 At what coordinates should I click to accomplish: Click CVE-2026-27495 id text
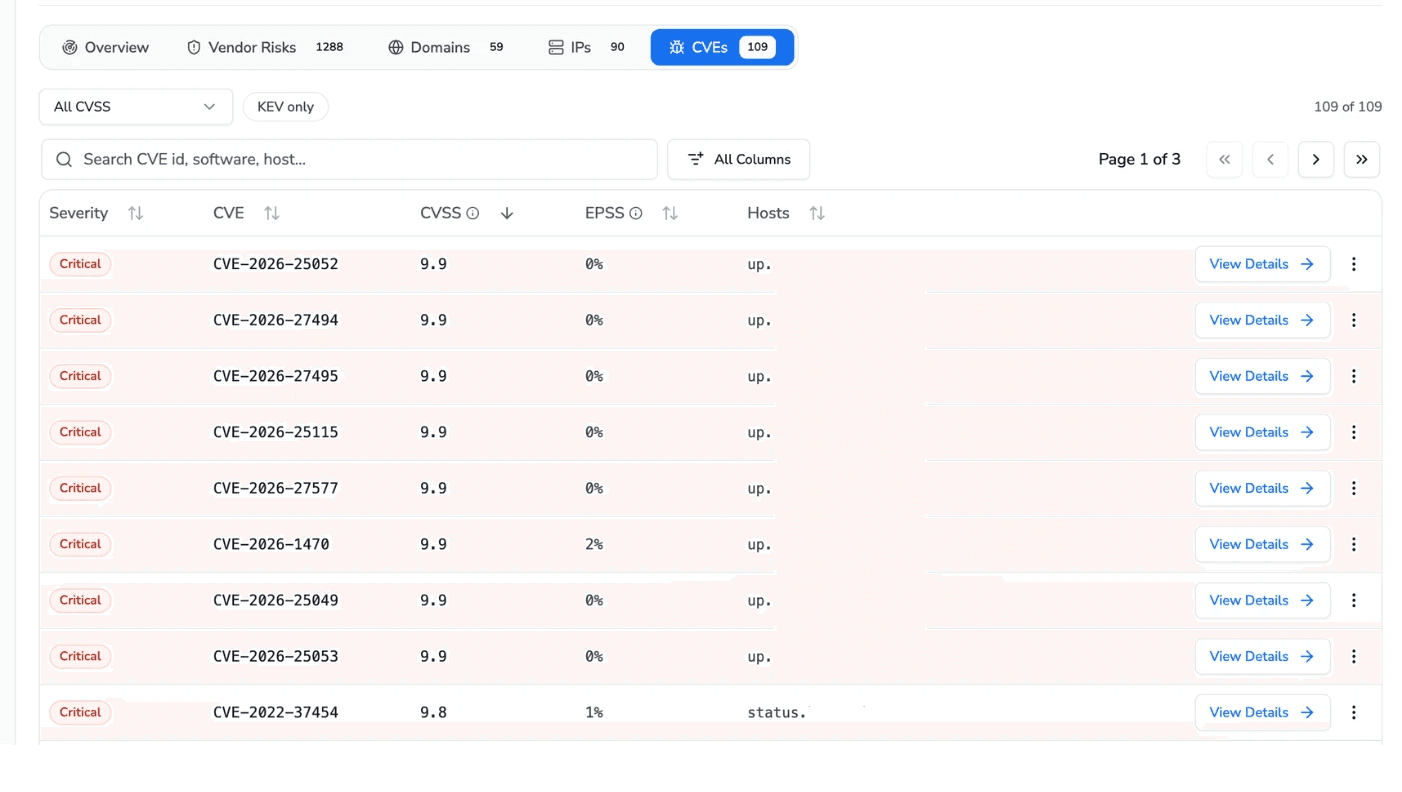(276, 376)
